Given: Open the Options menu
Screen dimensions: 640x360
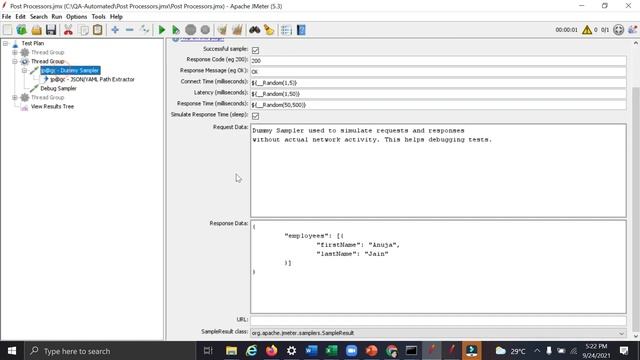Looking at the screenshot, I should [77, 17].
